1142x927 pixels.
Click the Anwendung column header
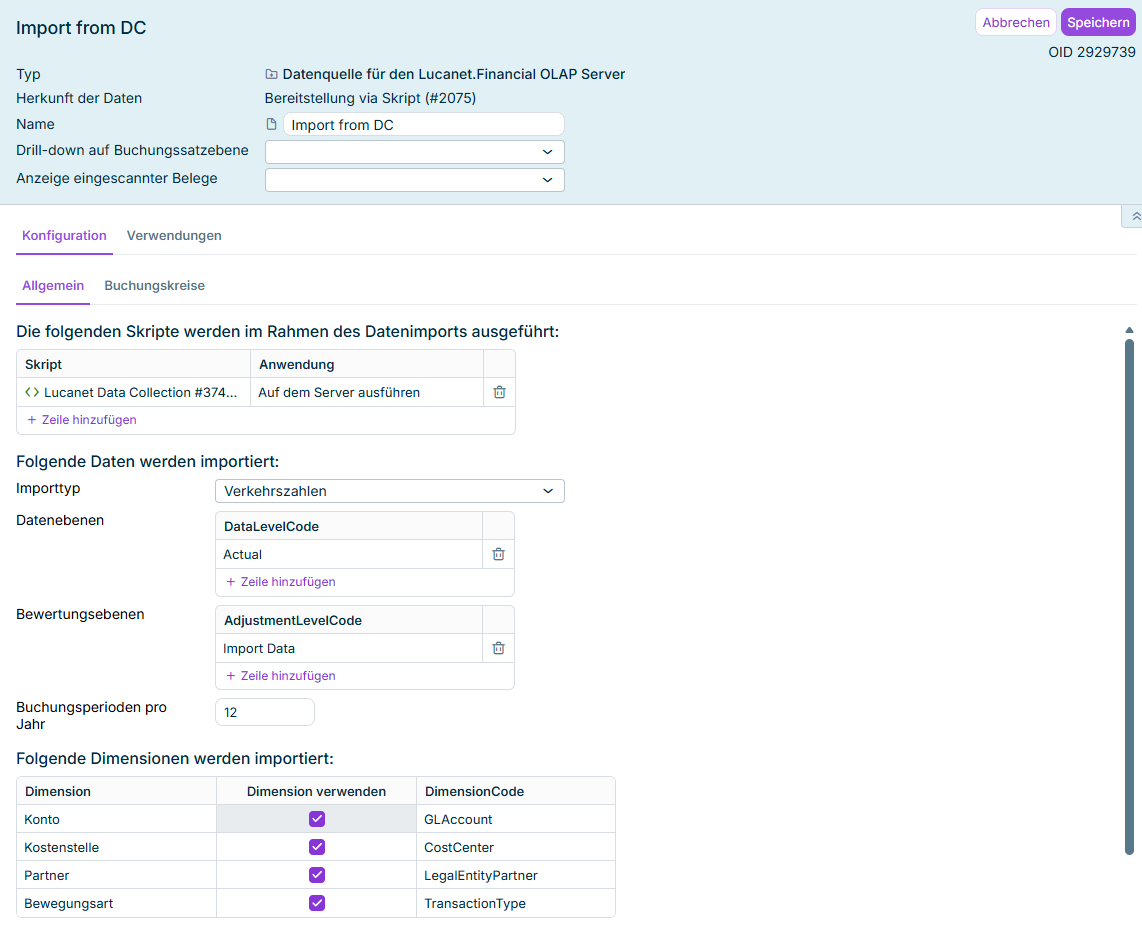(x=367, y=364)
